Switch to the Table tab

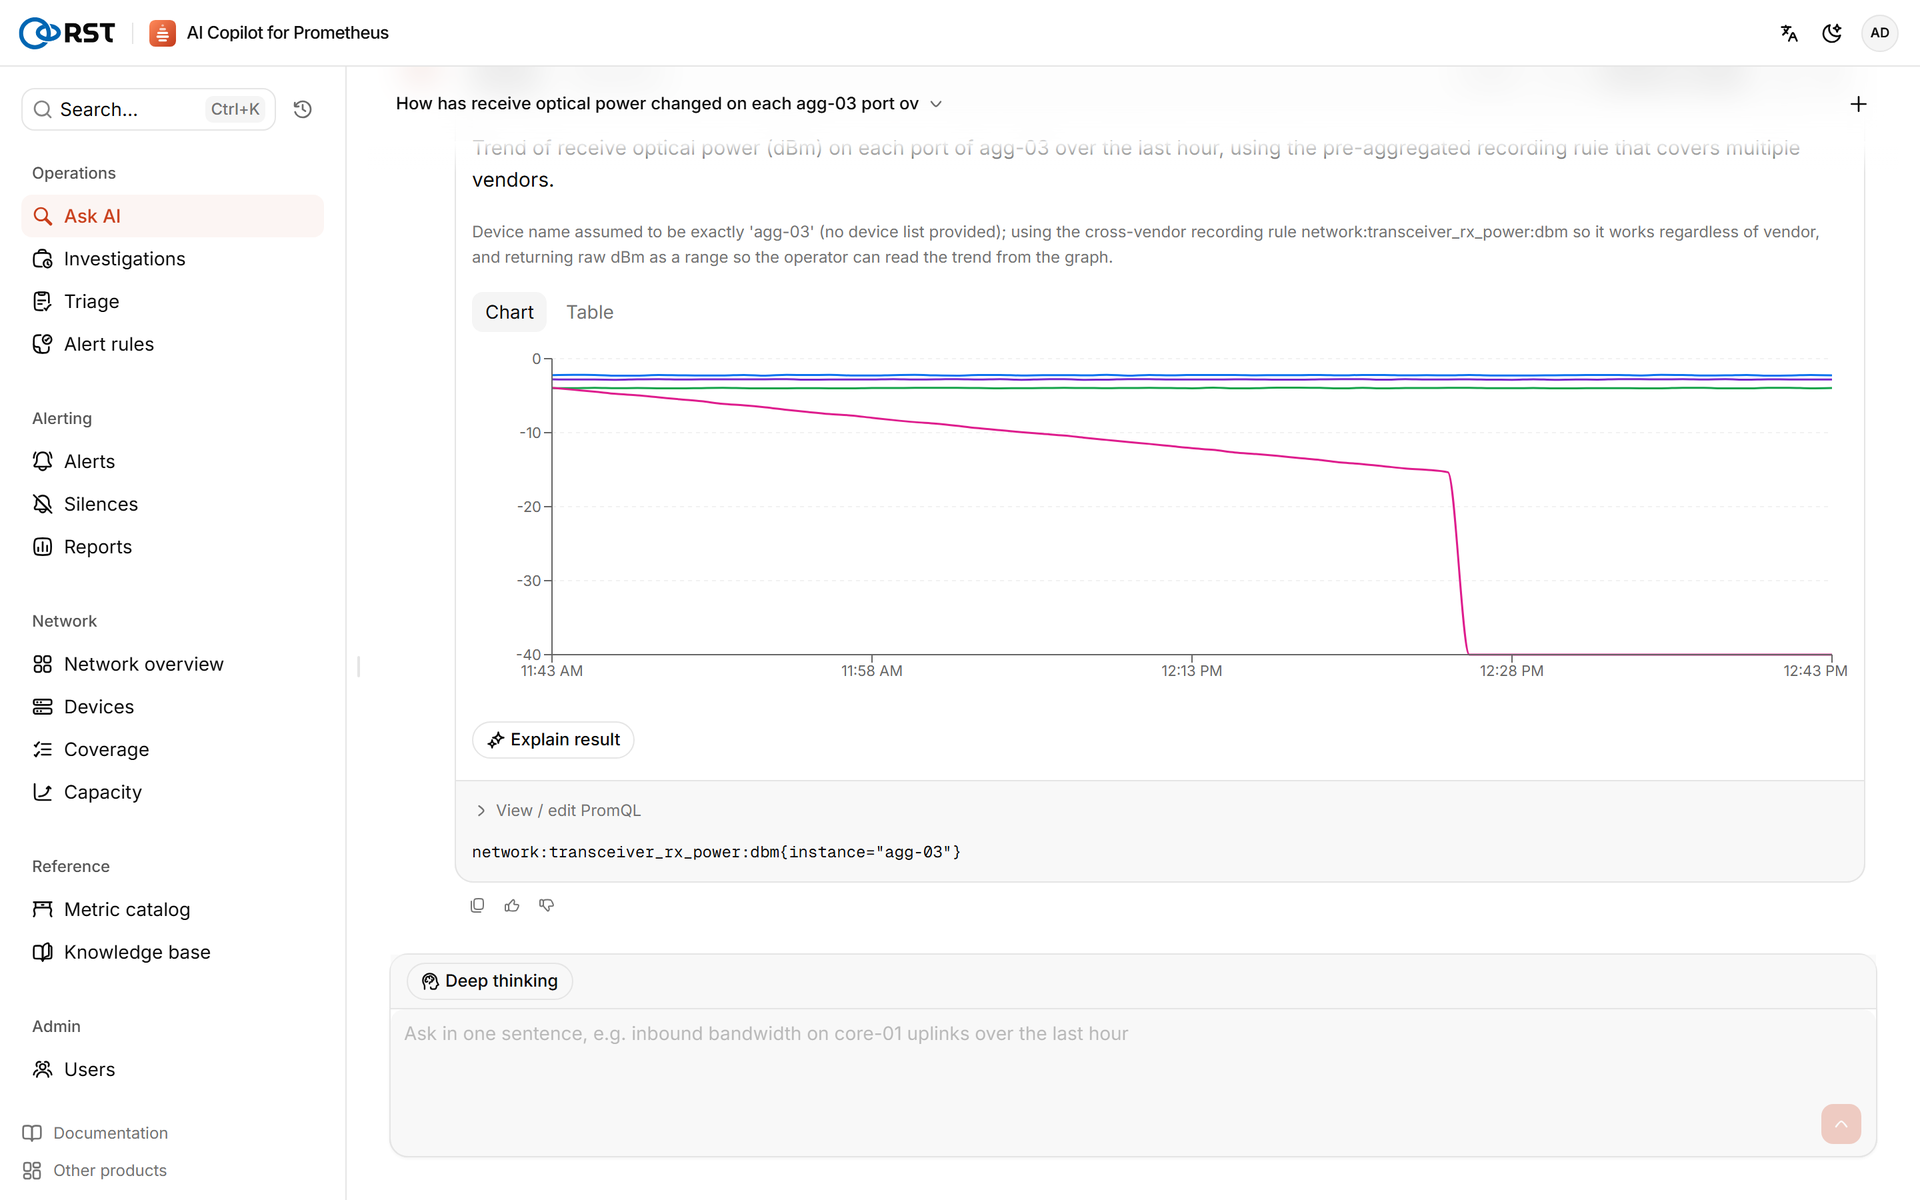(x=590, y=312)
